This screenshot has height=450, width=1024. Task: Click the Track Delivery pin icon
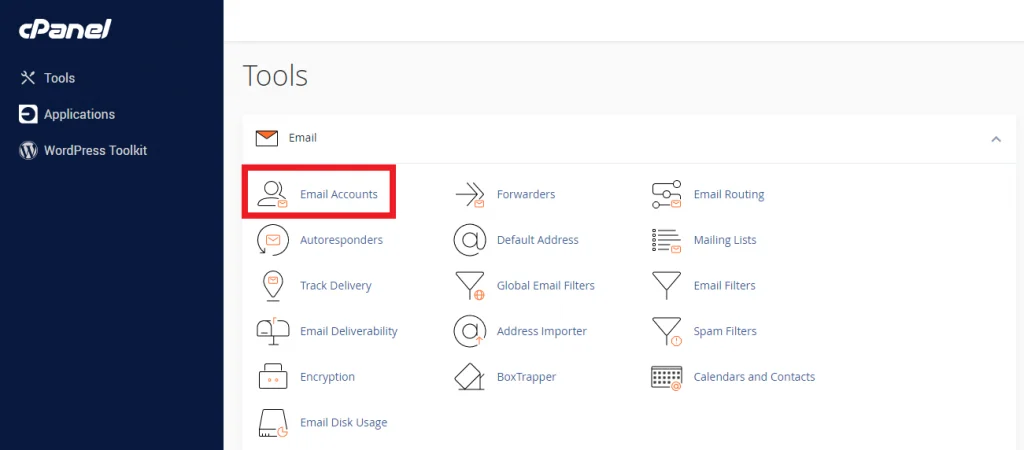(272, 286)
